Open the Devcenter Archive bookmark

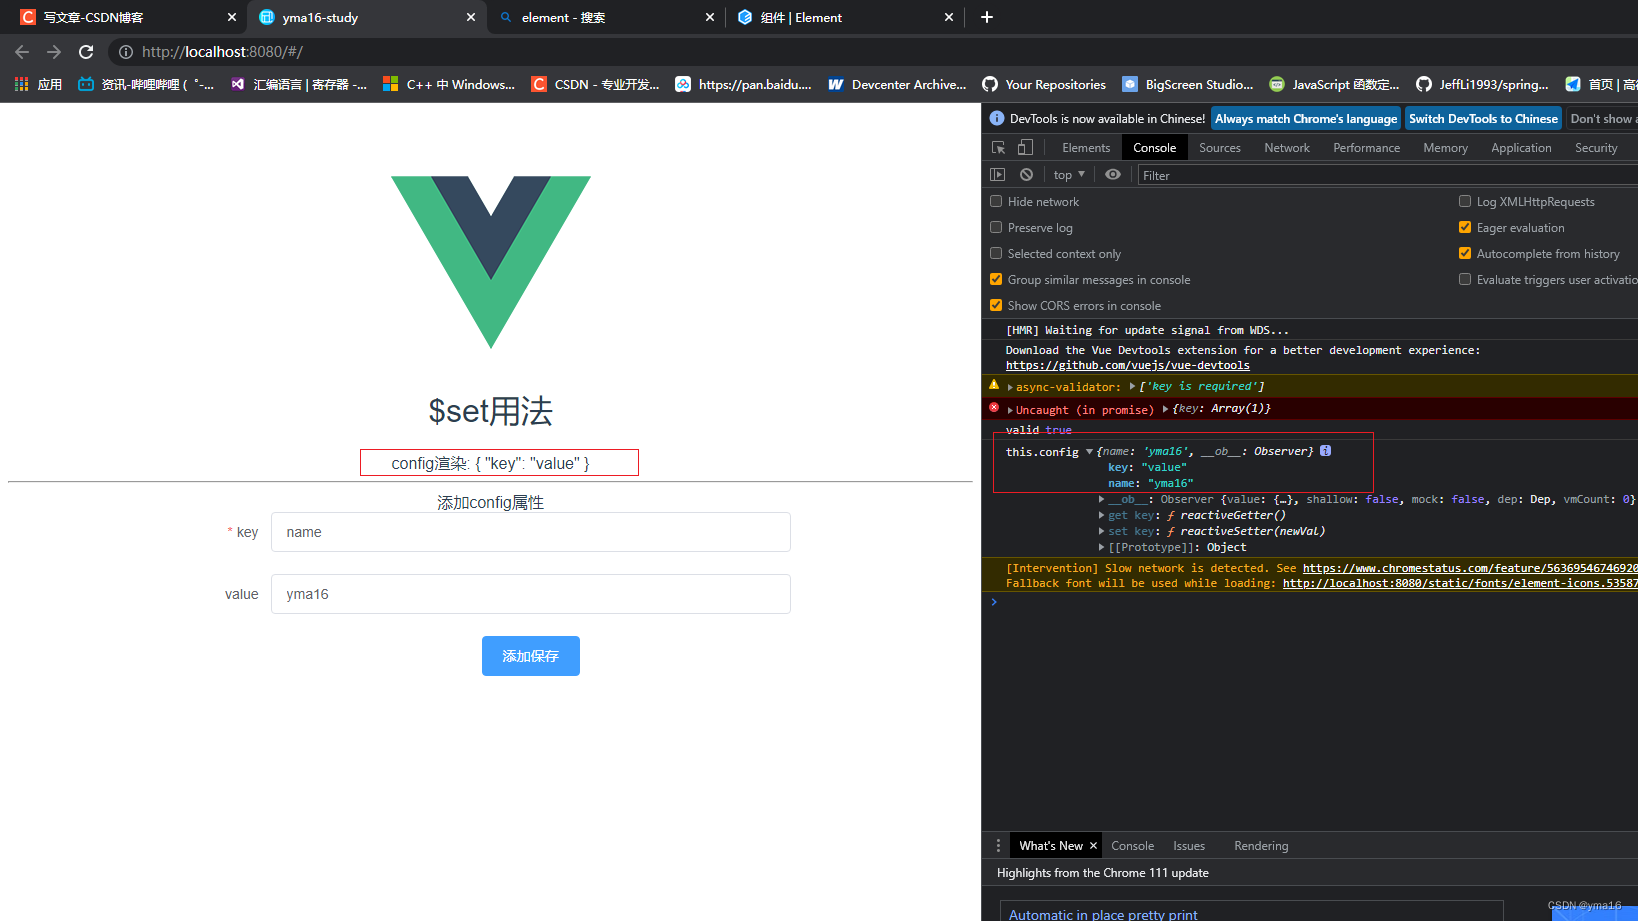(897, 85)
